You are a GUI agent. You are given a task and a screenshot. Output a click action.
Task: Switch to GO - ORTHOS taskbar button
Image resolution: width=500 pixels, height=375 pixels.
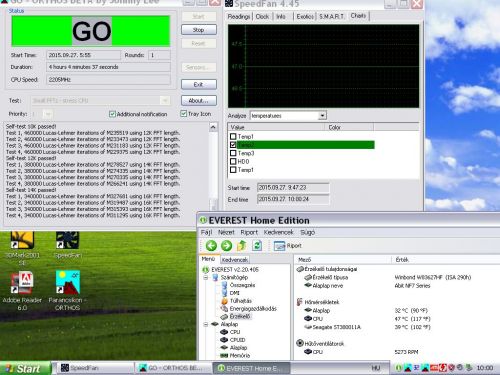tap(173, 368)
